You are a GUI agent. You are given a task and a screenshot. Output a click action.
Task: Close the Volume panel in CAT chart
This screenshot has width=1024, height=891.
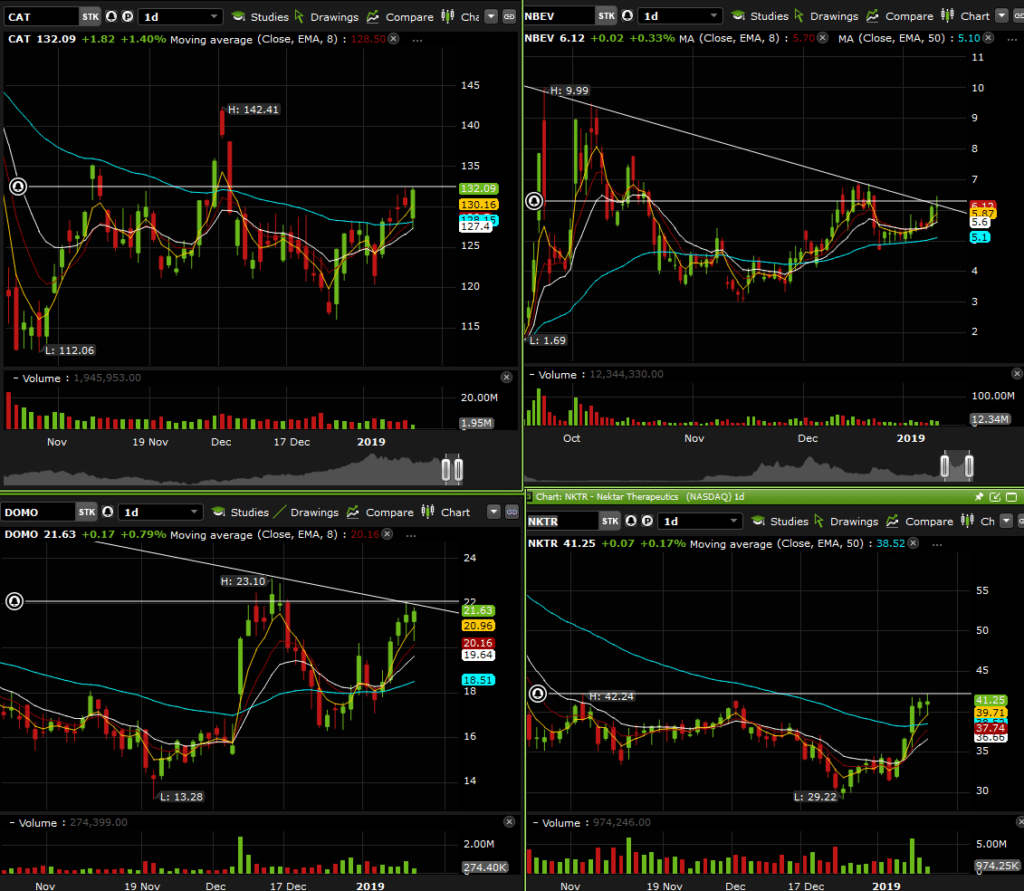click(506, 378)
